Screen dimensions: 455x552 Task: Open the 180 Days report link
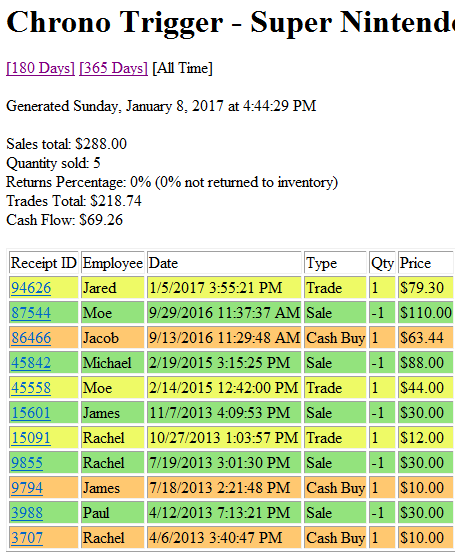[40, 68]
